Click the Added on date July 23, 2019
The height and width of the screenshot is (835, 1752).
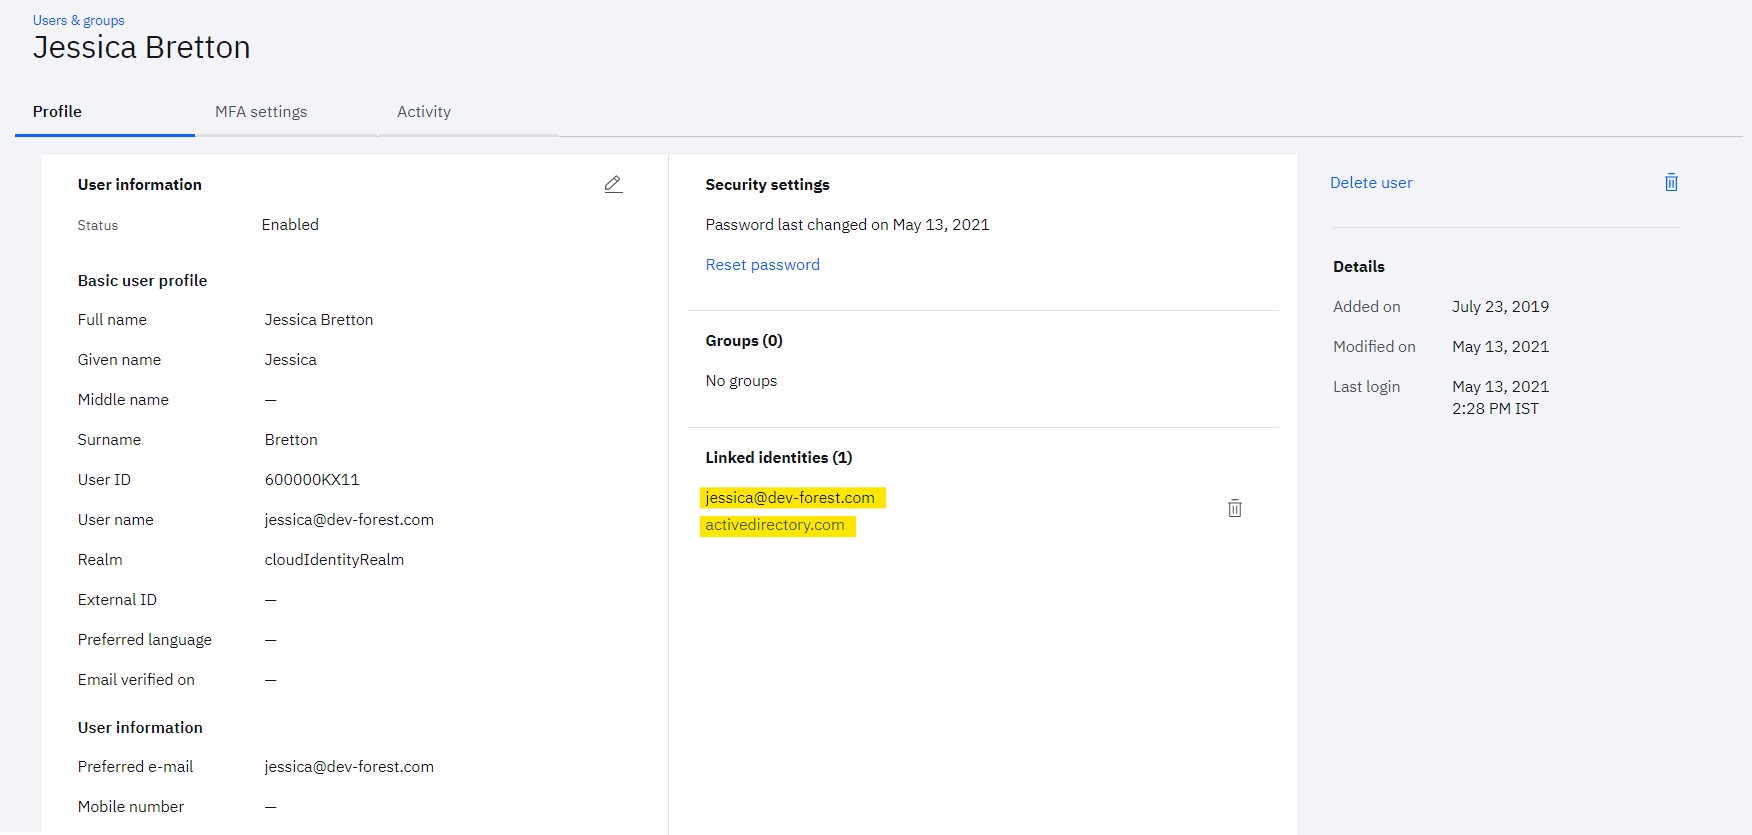1500,307
